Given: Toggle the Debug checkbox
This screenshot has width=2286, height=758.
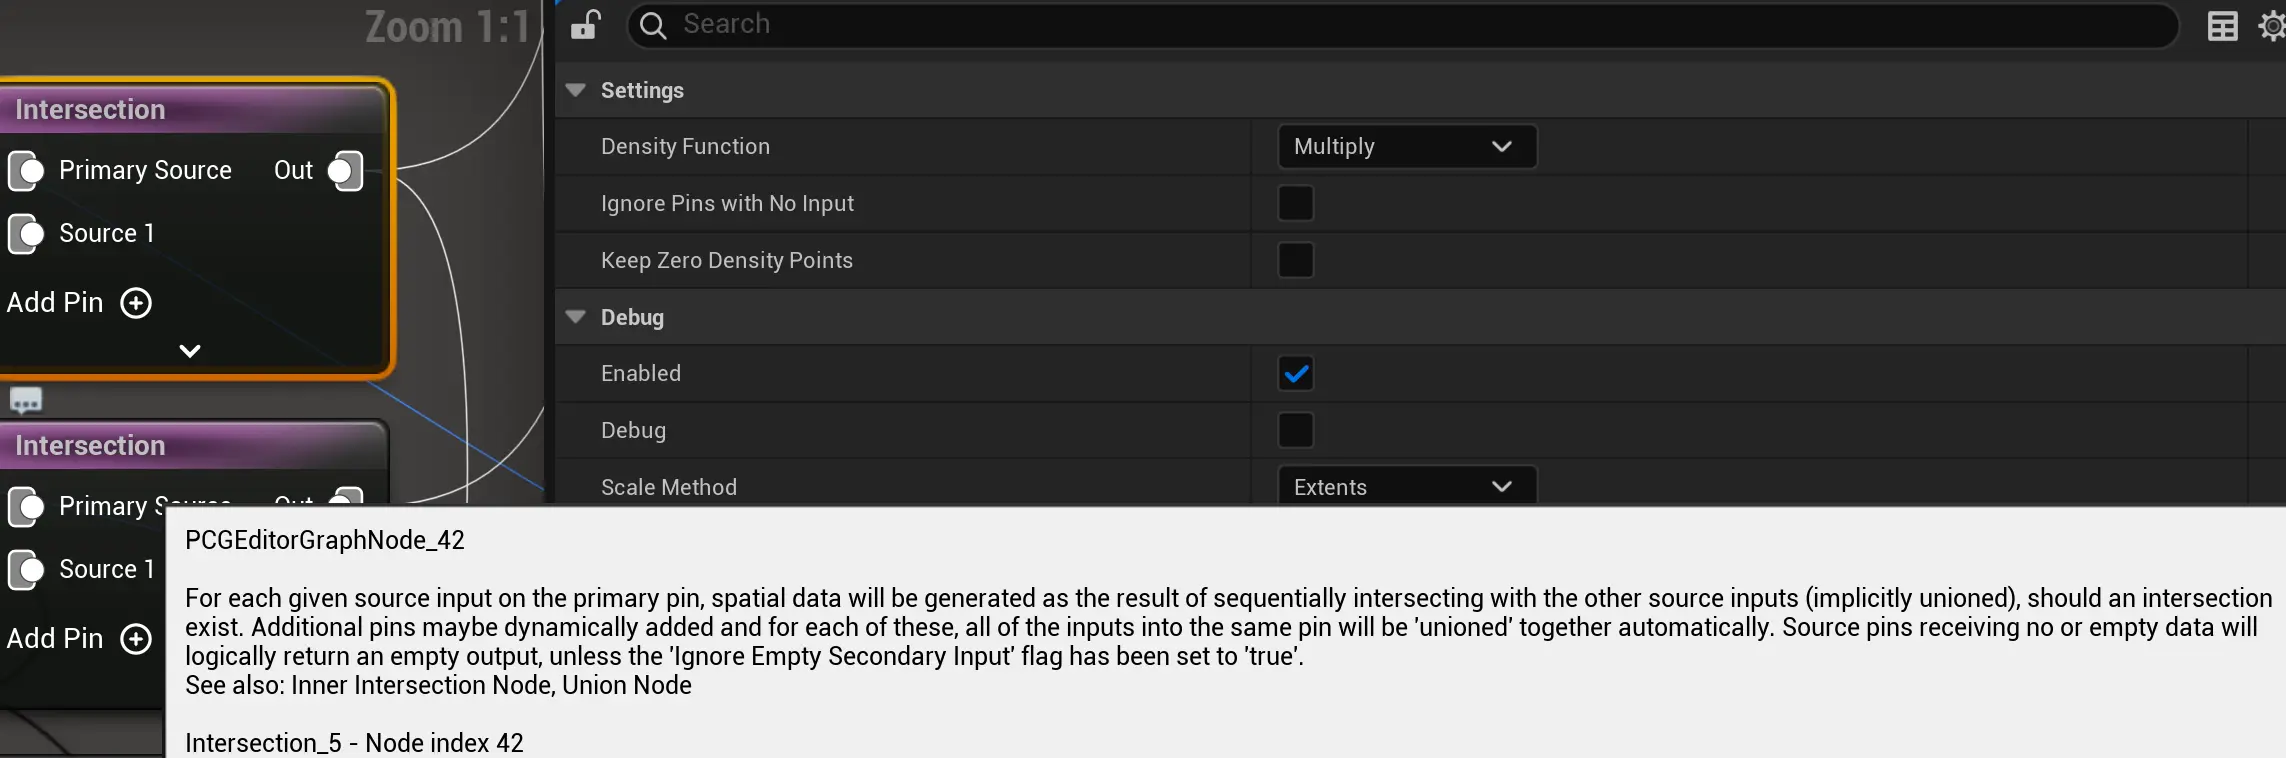Looking at the screenshot, I should tap(1295, 431).
